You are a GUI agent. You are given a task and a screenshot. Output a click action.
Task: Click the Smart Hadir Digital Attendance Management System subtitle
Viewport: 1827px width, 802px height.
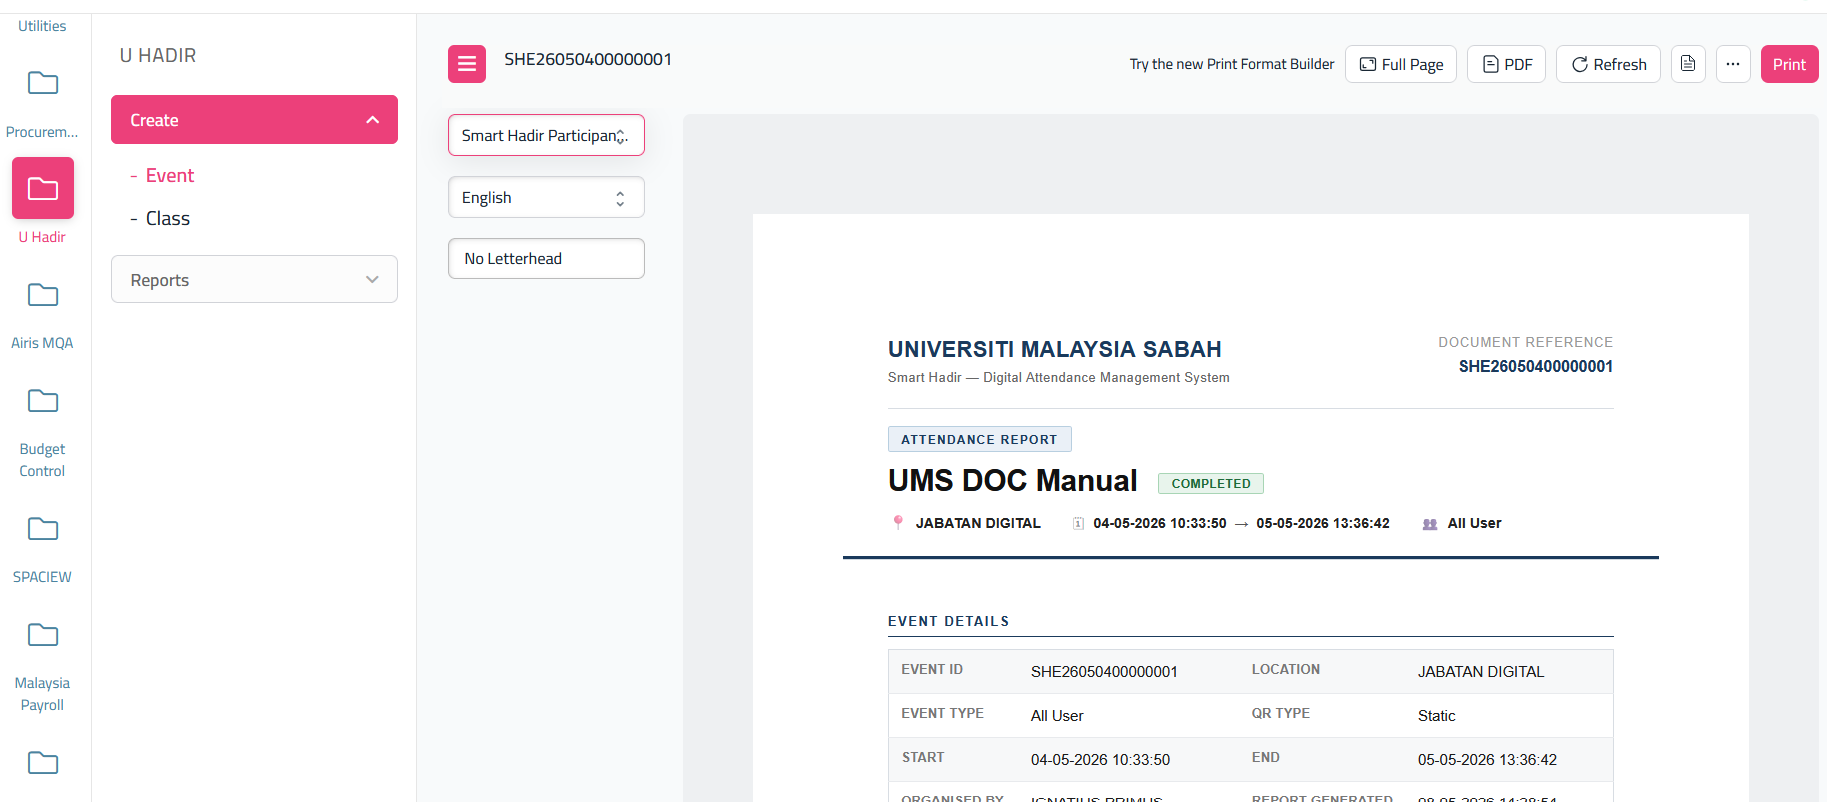(x=1059, y=378)
